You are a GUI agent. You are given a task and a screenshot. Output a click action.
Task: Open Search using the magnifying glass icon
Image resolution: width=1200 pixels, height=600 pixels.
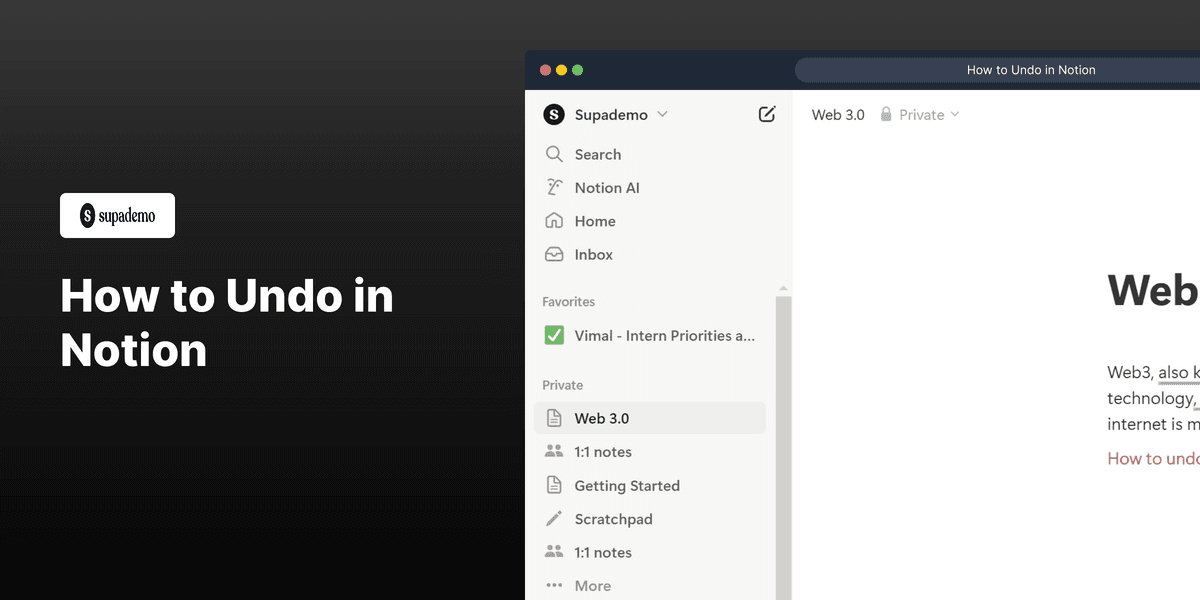pos(554,154)
